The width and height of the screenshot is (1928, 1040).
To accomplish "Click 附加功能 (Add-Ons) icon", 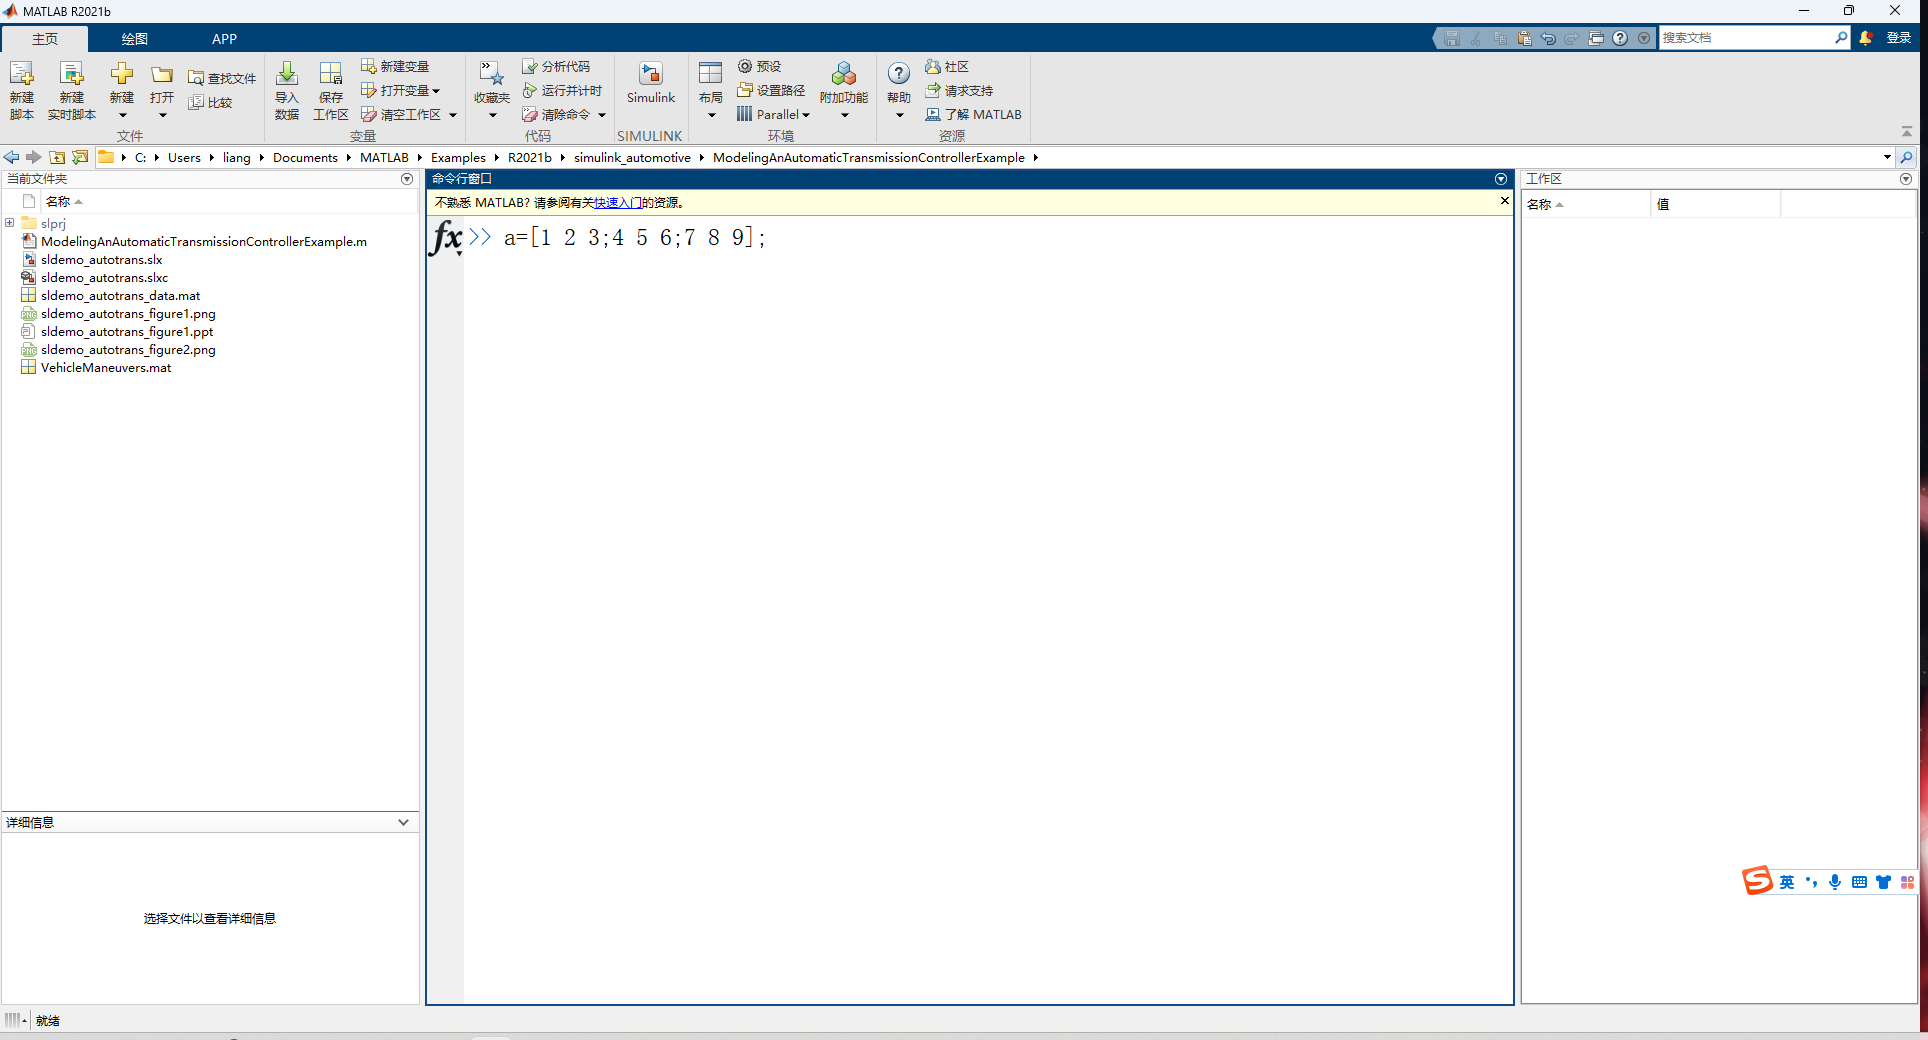I will pyautogui.click(x=844, y=74).
